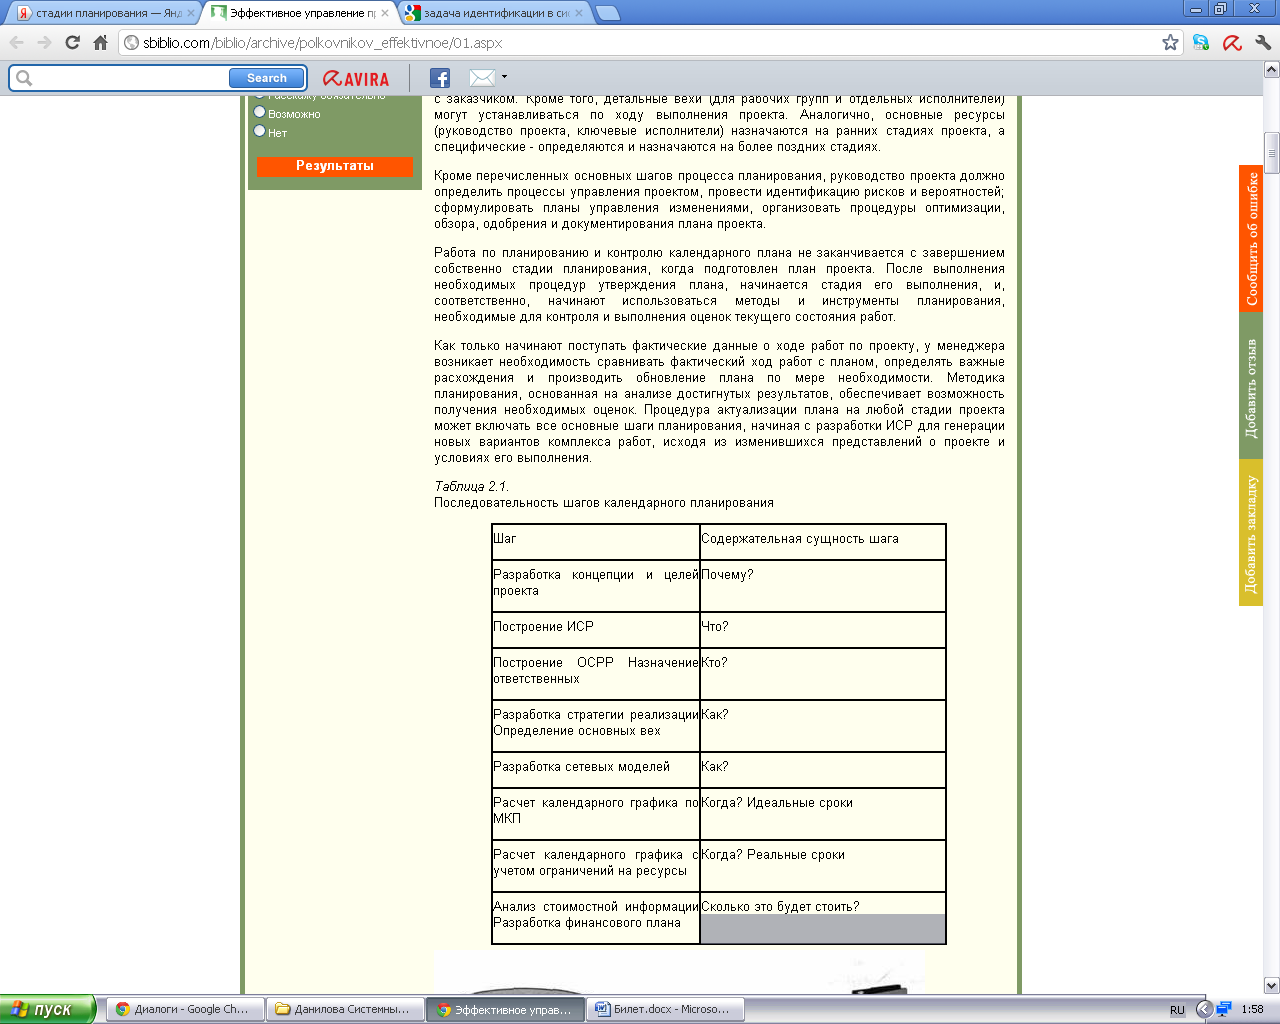Image resolution: width=1280 pixels, height=1024 pixels.
Task: Click the site info globe in address bar
Action: pos(131,43)
